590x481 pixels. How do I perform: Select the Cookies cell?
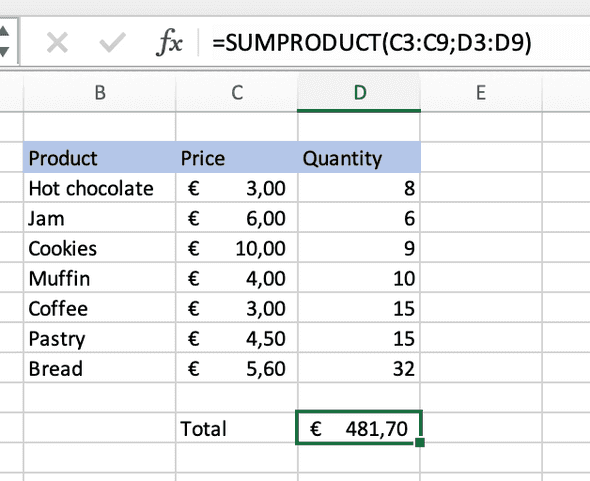pyautogui.click(x=99, y=248)
